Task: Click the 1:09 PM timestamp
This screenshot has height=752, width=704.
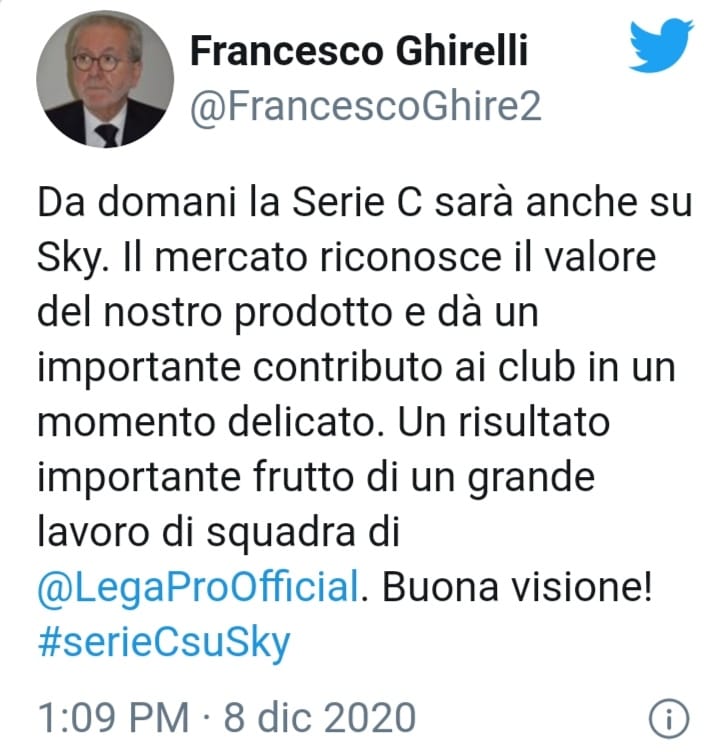Action: [x=113, y=718]
